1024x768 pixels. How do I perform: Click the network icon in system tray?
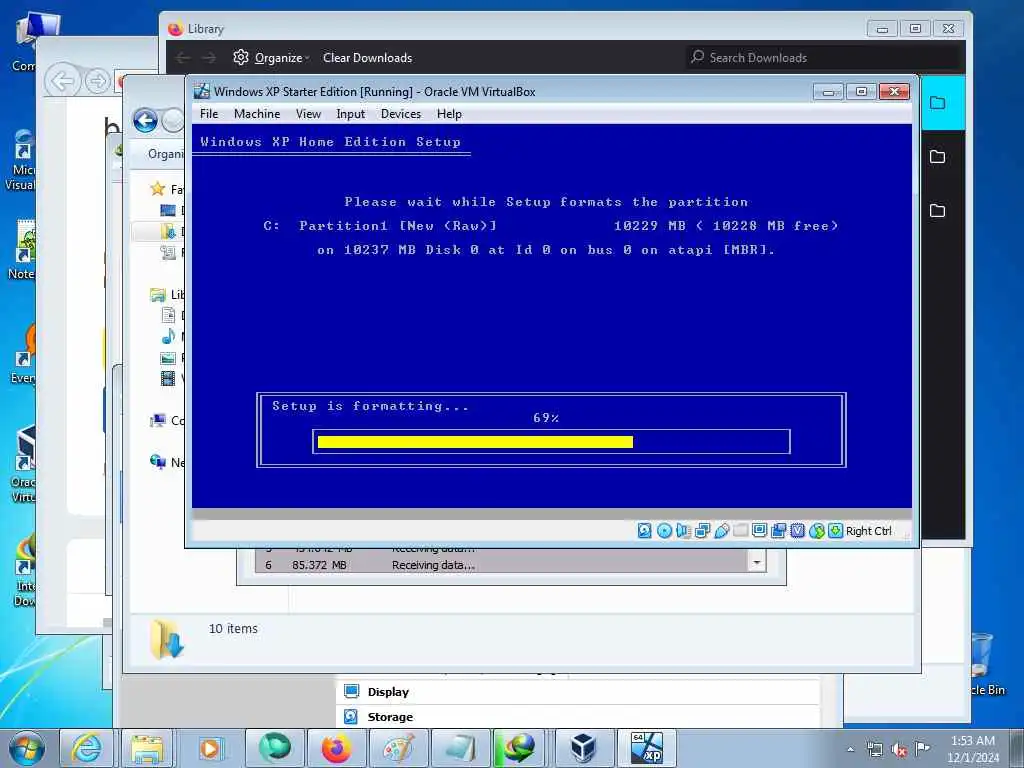click(x=874, y=750)
